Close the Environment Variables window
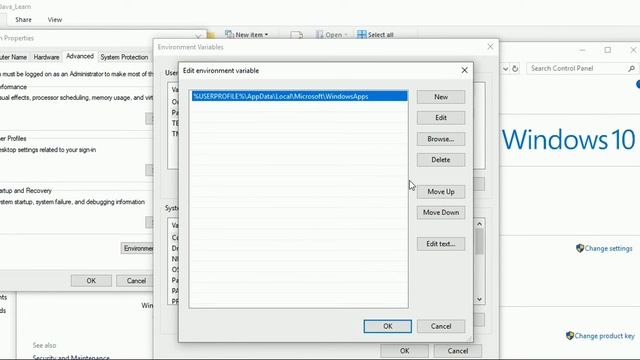Image resolution: width=640 pixels, height=360 pixels. (490, 47)
